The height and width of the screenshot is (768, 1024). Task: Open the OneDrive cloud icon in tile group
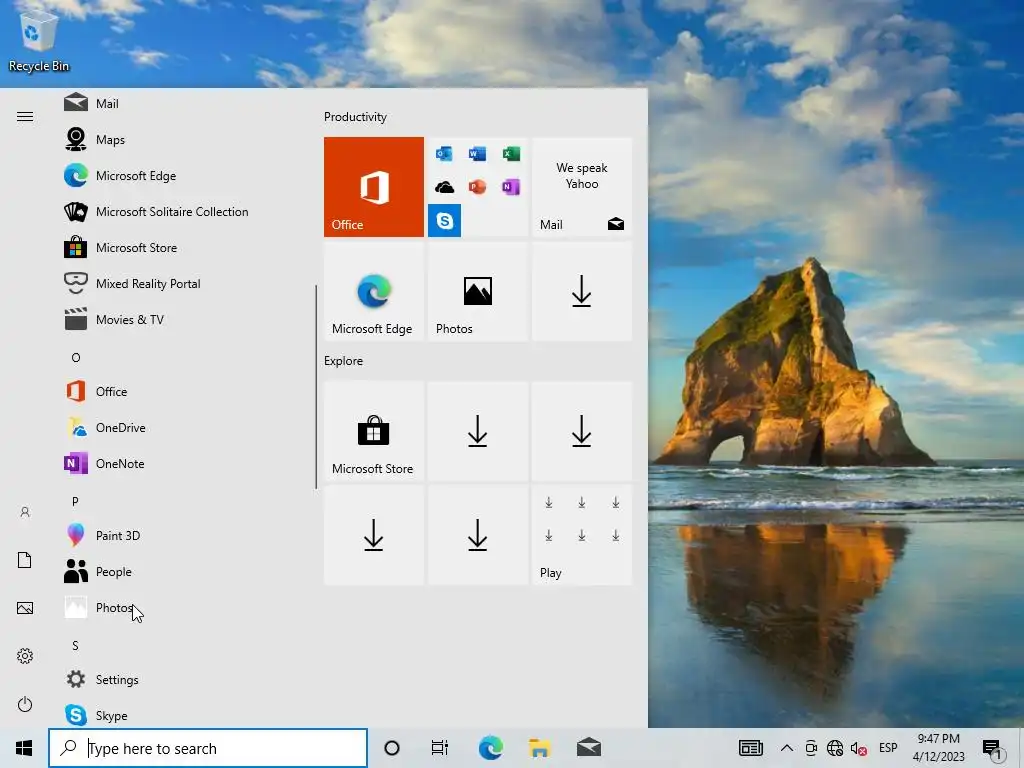[444, 187]
